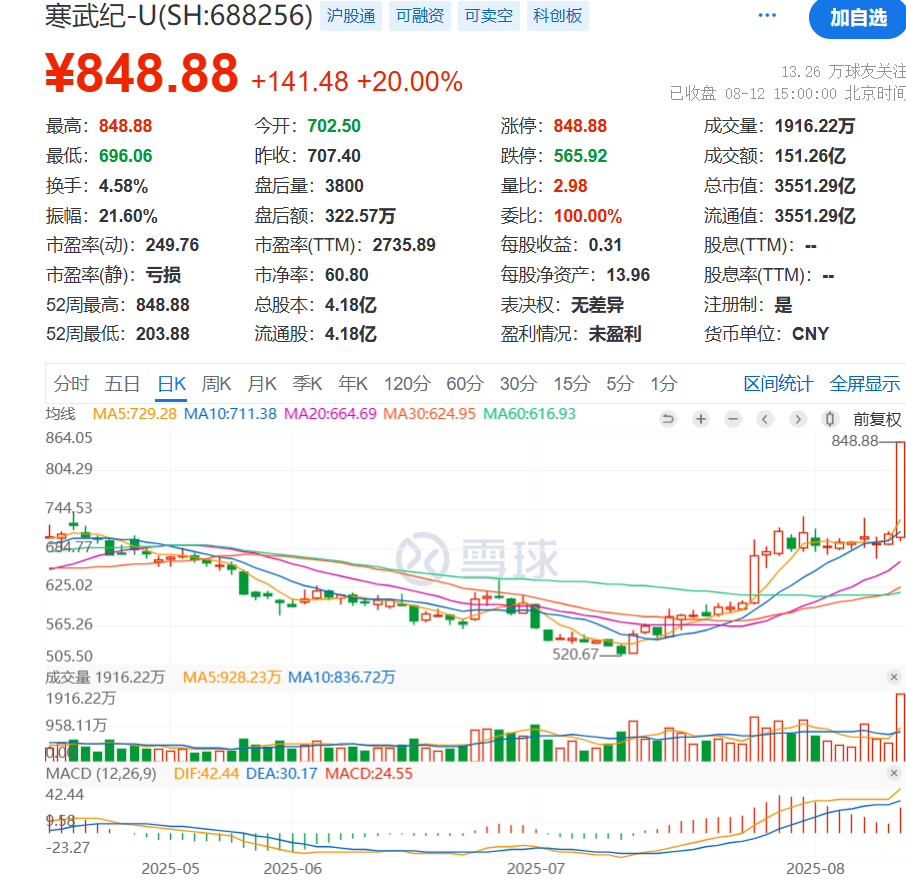Close the MACD indicator panel with its × toggle
The height and width of the screenshot is (884, 906).
pos(894,772)
